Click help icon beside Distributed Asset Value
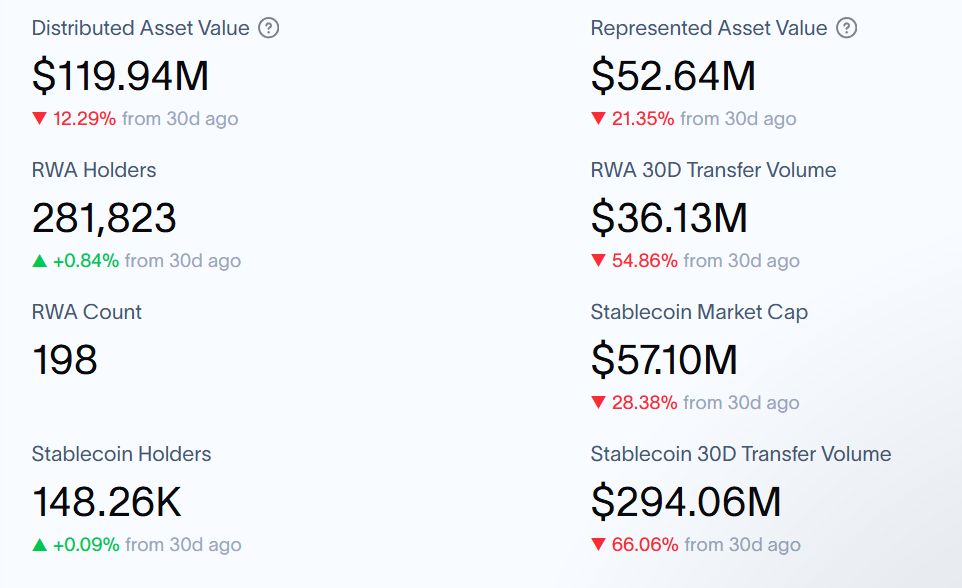The height and width of the screenshot is (588, 962). pos(268,28)
